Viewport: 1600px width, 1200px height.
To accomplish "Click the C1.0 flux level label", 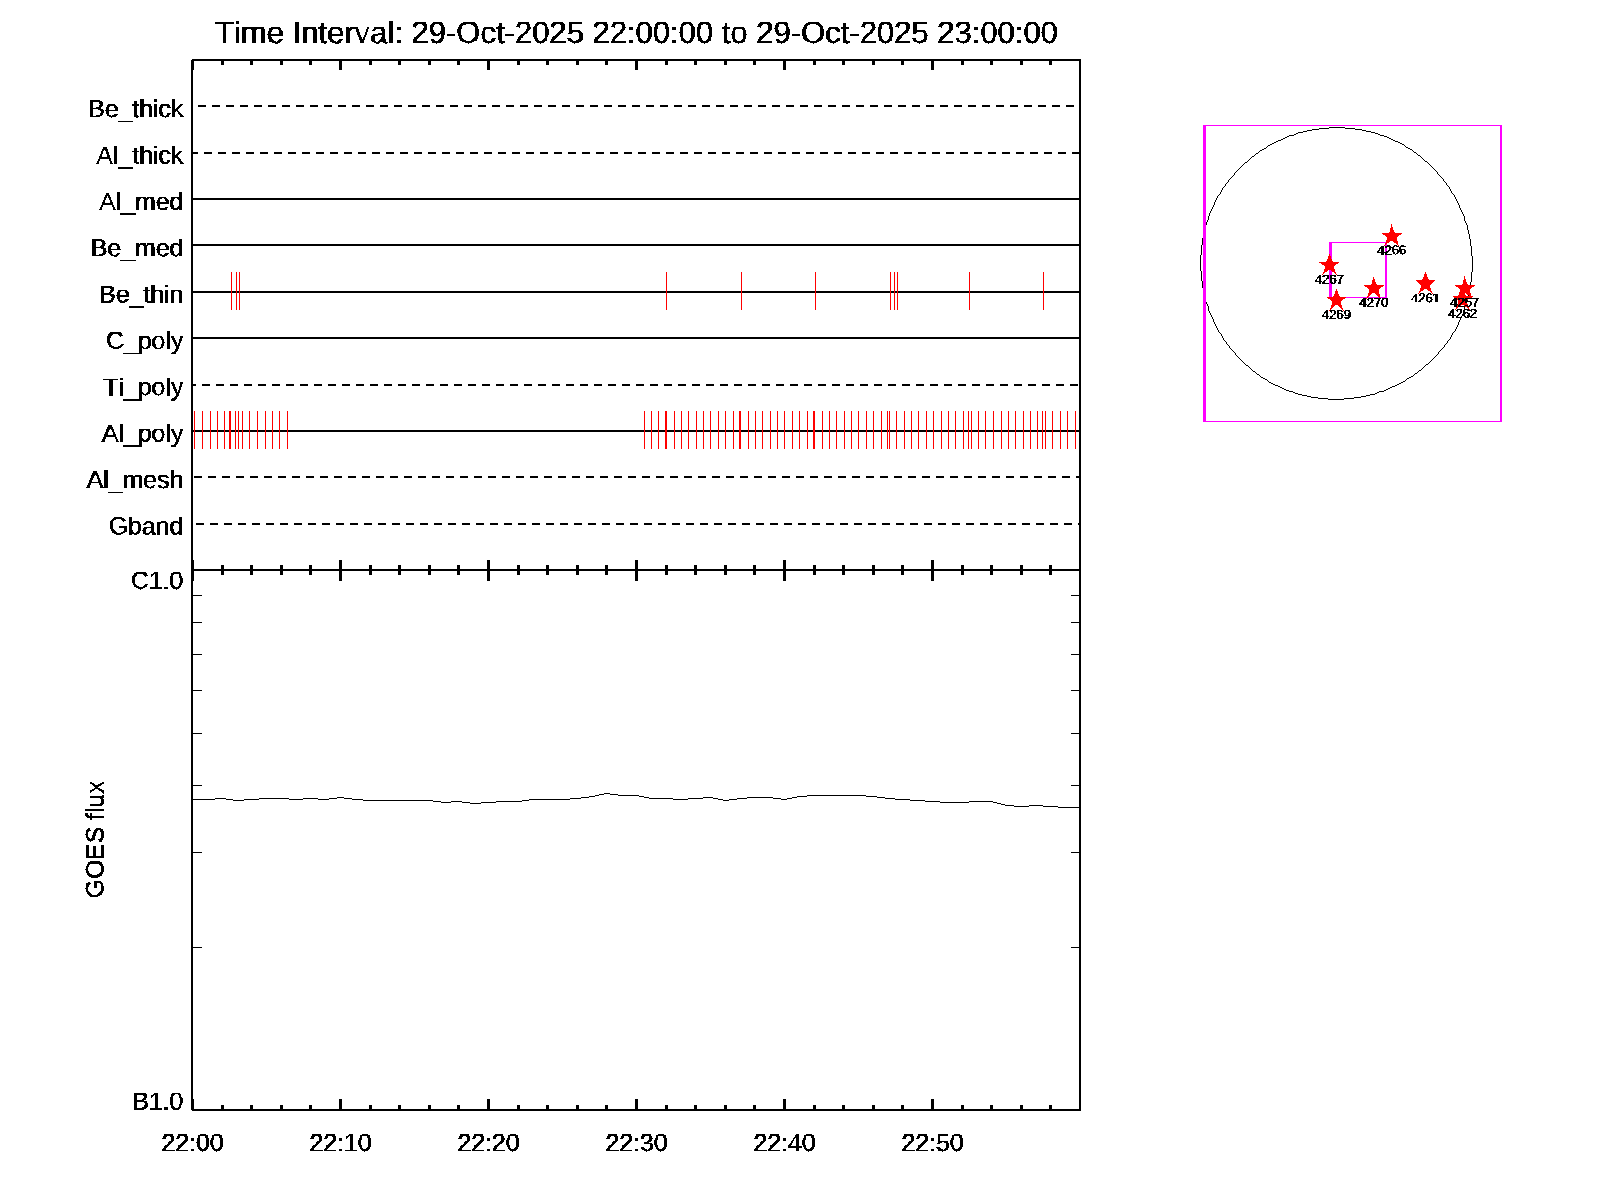I will 157,581.
